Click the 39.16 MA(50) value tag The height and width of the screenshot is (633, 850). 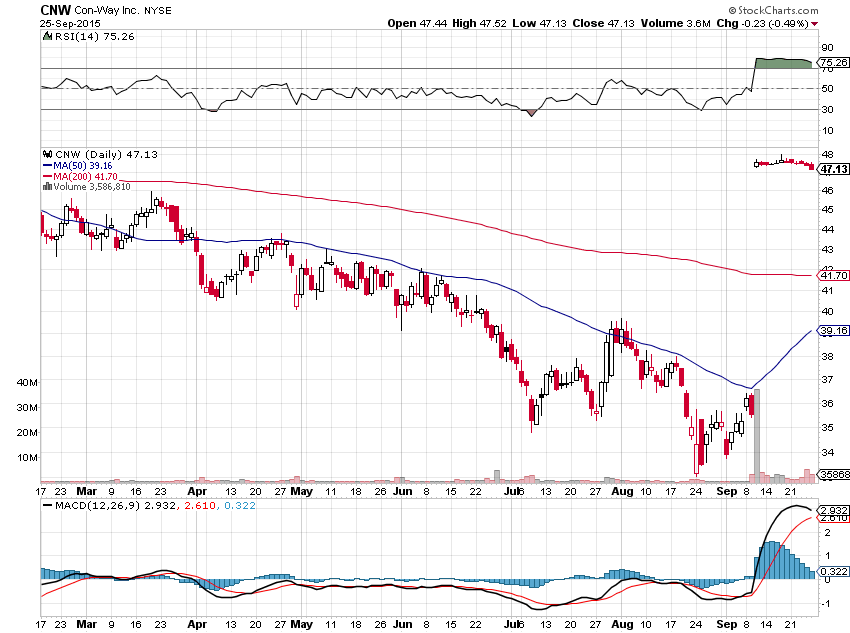coord(834,331)
